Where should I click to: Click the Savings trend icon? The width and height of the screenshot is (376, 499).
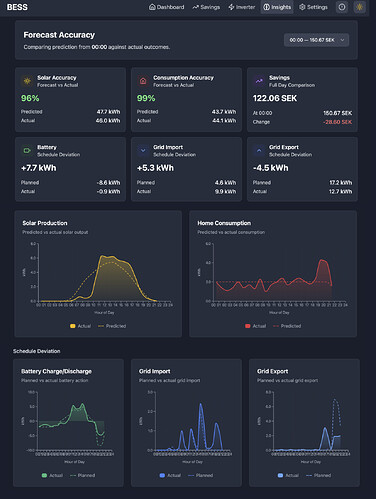pos(259,81)
